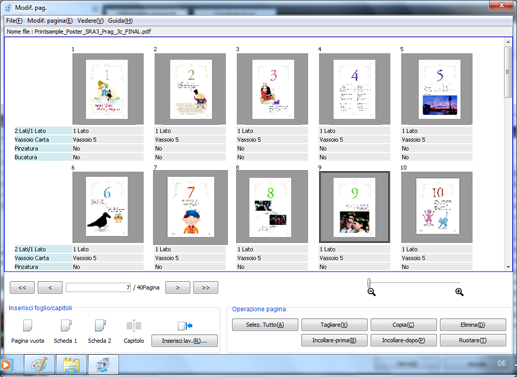Click the zoom slider handle
Screen dimensions: 517x377
tap(369, 282)
